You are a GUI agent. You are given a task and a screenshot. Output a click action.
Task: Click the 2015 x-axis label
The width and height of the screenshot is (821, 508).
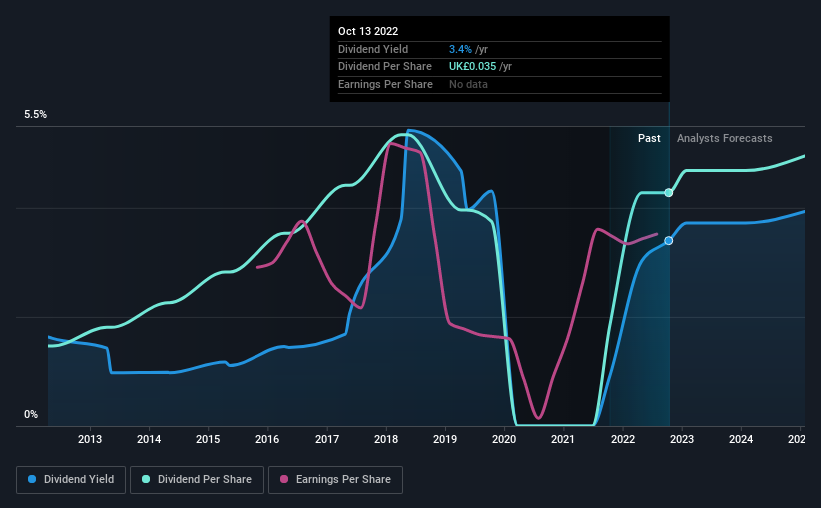[x=208, y=439]
